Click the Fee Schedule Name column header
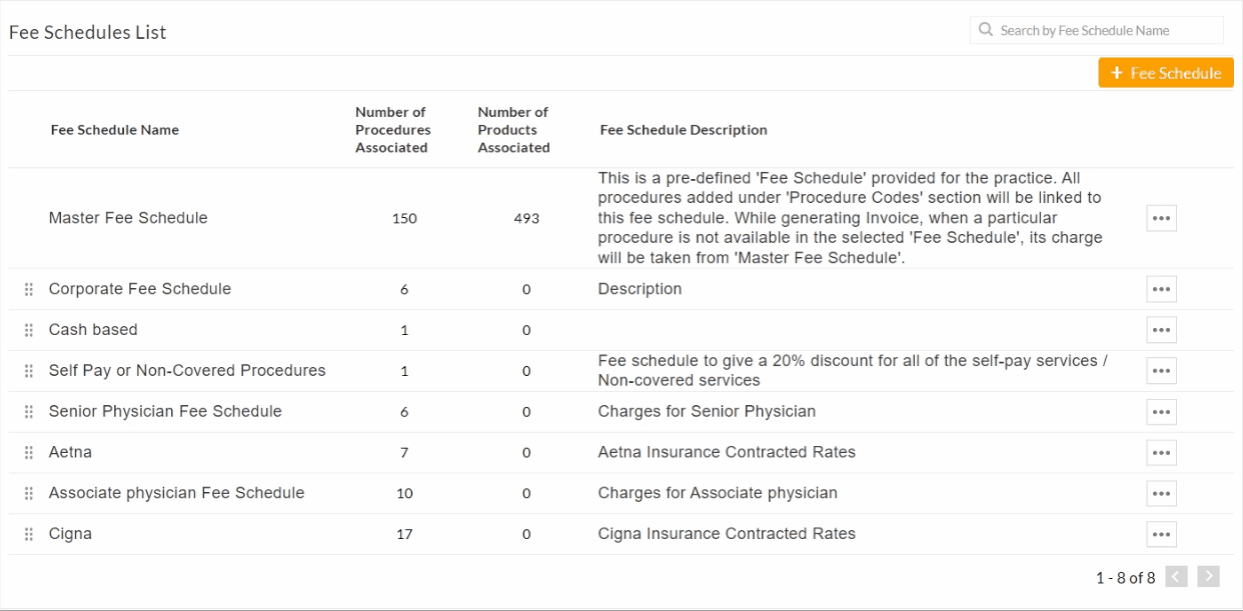The width and height of the screenshot is (1243, 611). point(114,130)
